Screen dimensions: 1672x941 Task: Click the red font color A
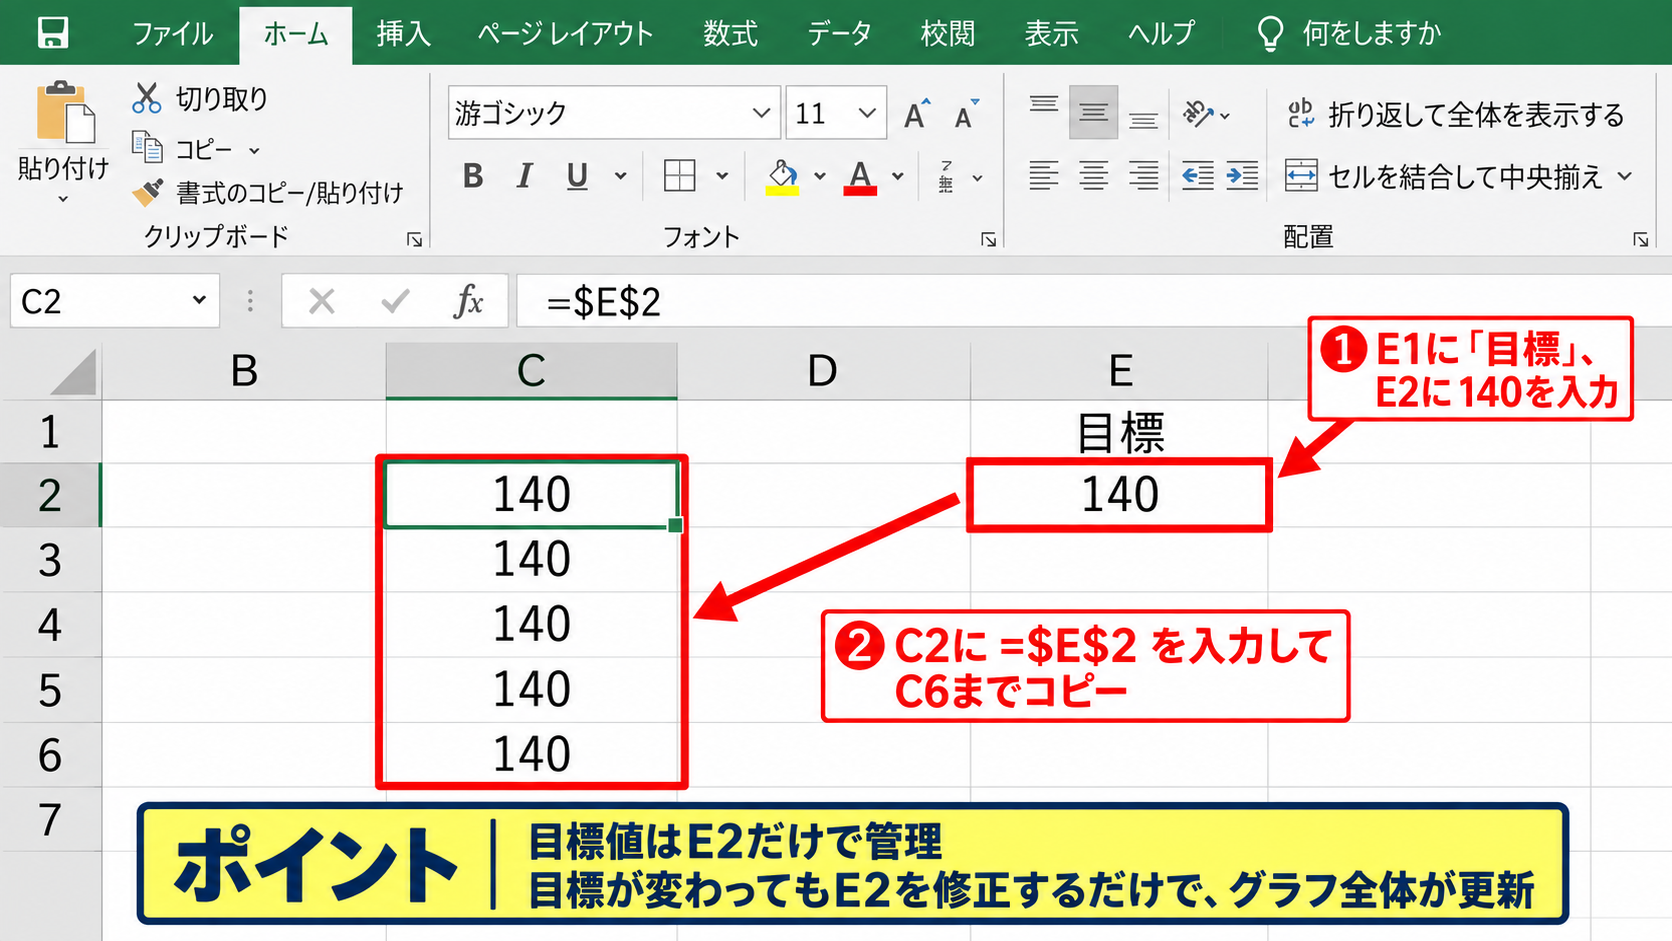tap(860, 176)
